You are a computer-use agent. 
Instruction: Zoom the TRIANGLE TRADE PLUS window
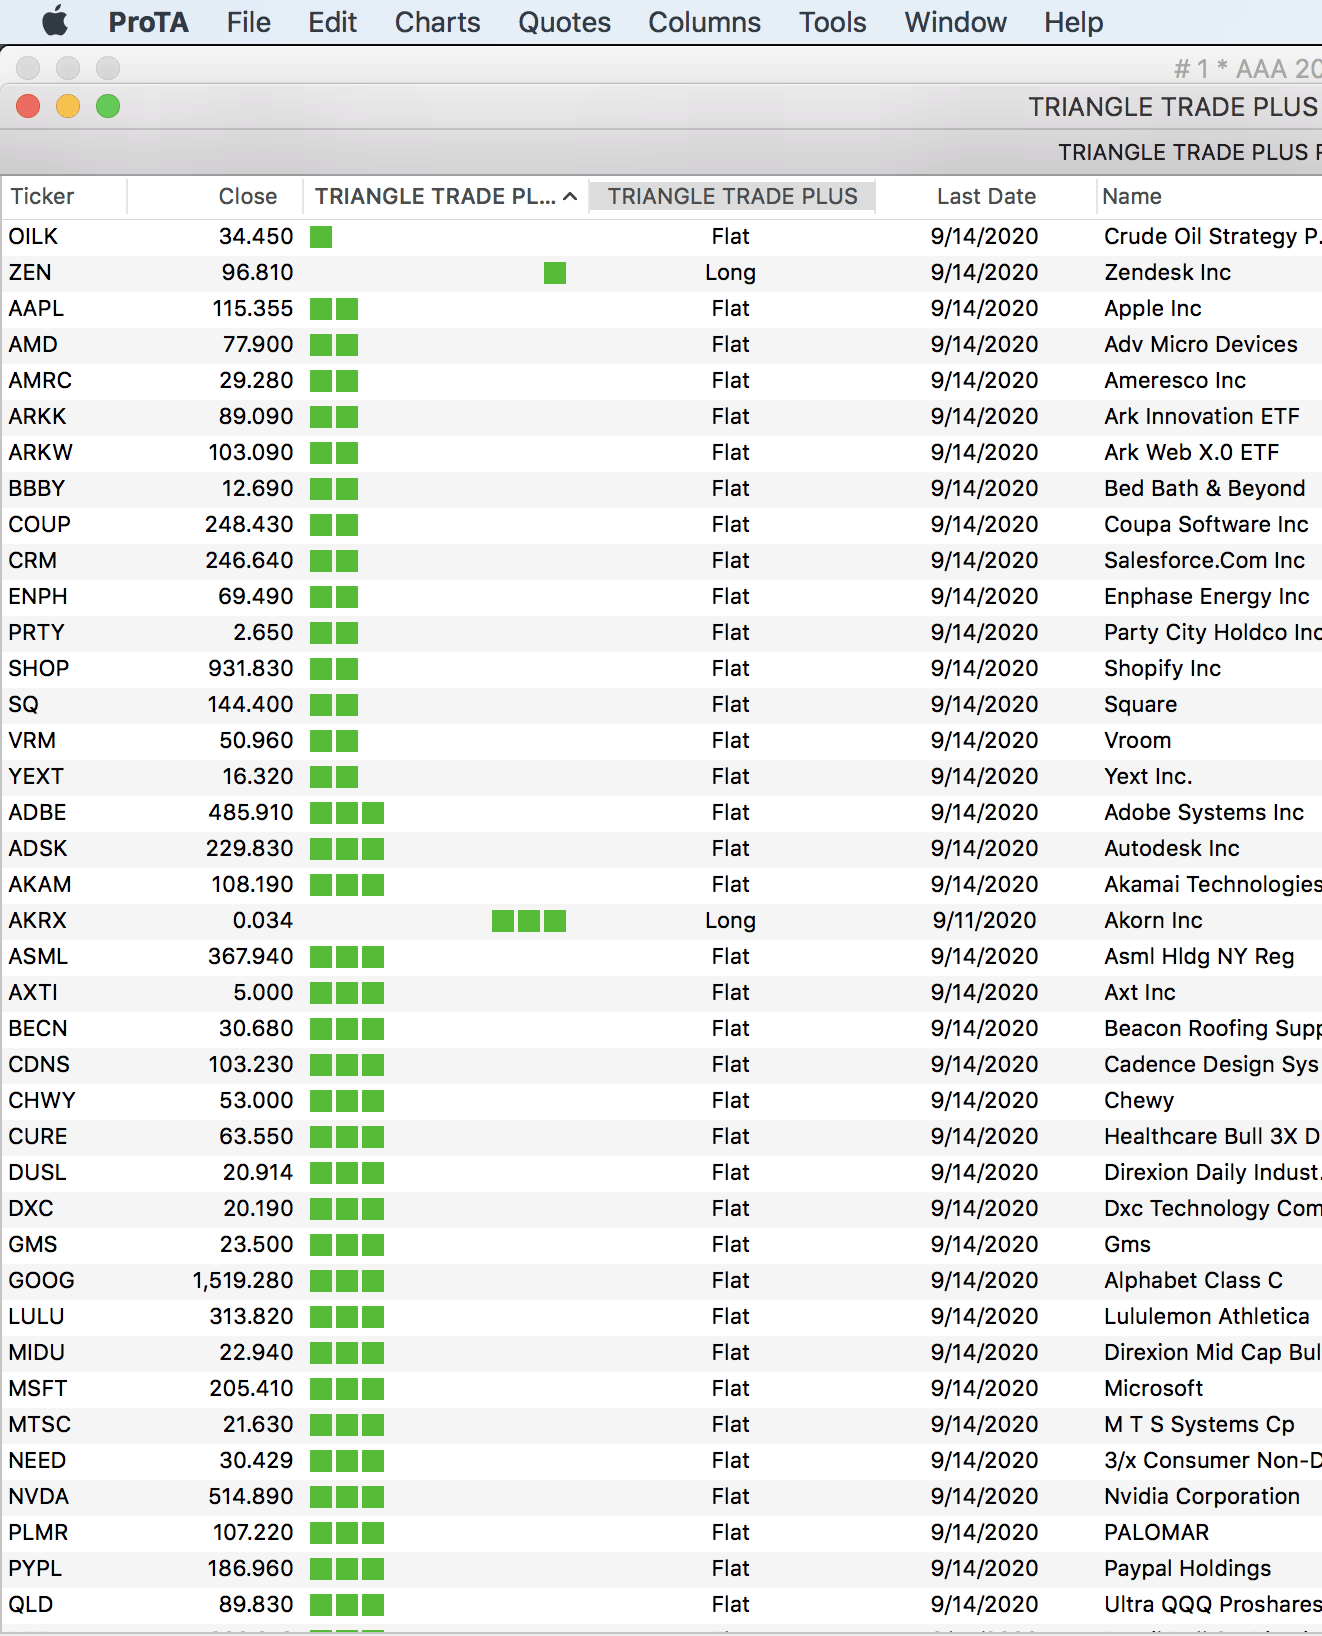point(108,106)
